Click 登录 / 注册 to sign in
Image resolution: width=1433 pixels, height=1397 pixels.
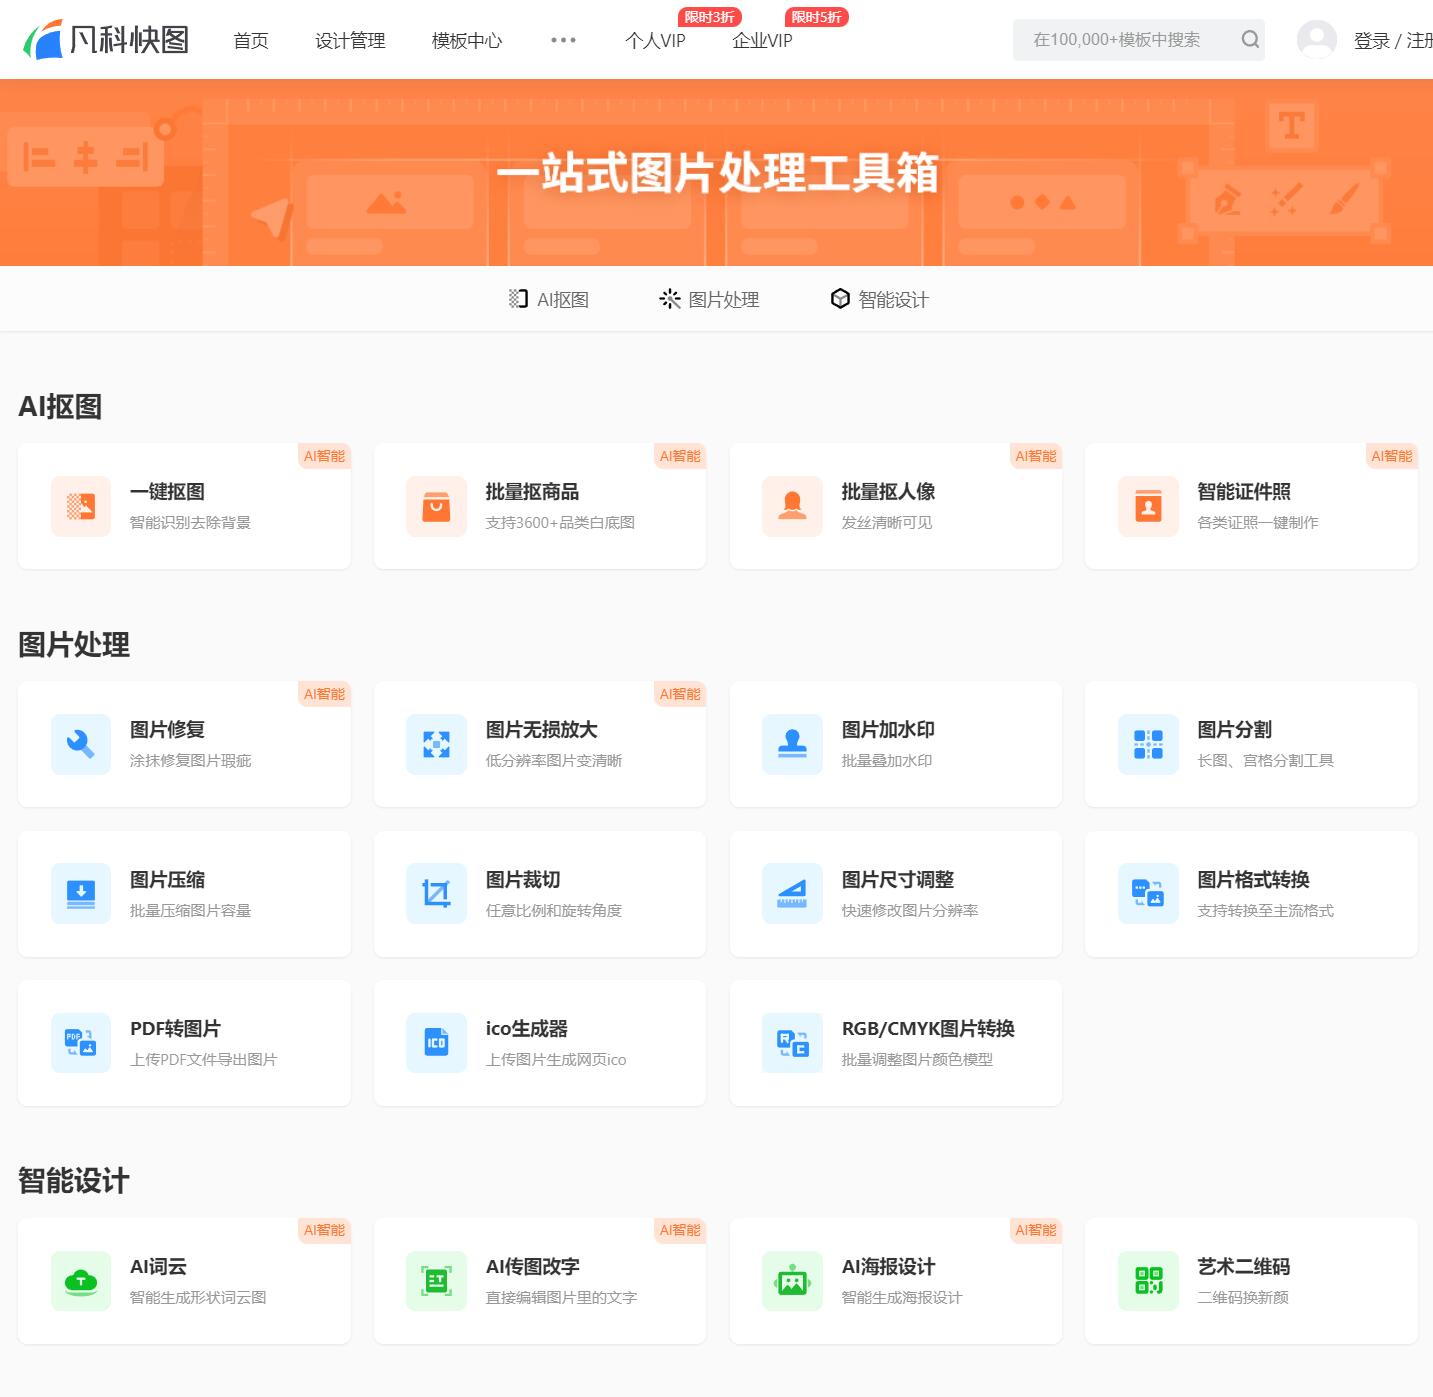pyautogui.click(x=1390, y=41)
